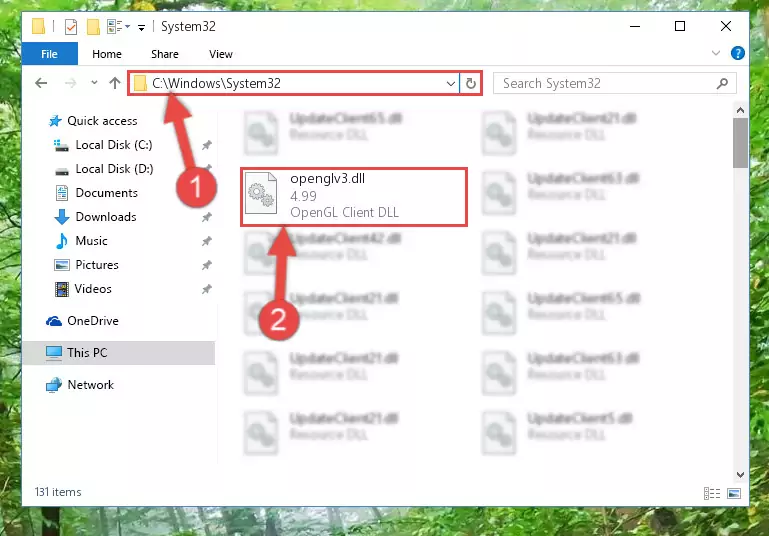The image size is (769, 536).
Task: Click the This PC monitor icon
Action: pyautogui.click(x=53, y=353)
